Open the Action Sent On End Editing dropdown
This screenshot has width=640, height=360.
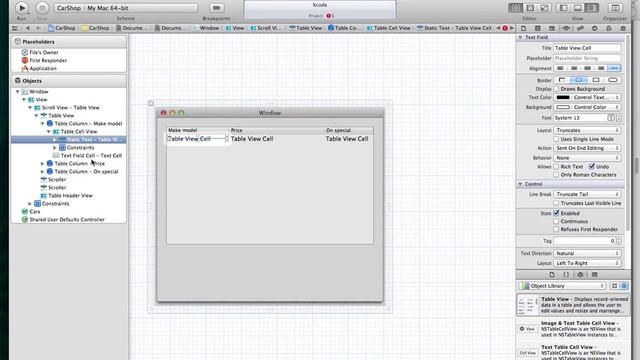587,148
